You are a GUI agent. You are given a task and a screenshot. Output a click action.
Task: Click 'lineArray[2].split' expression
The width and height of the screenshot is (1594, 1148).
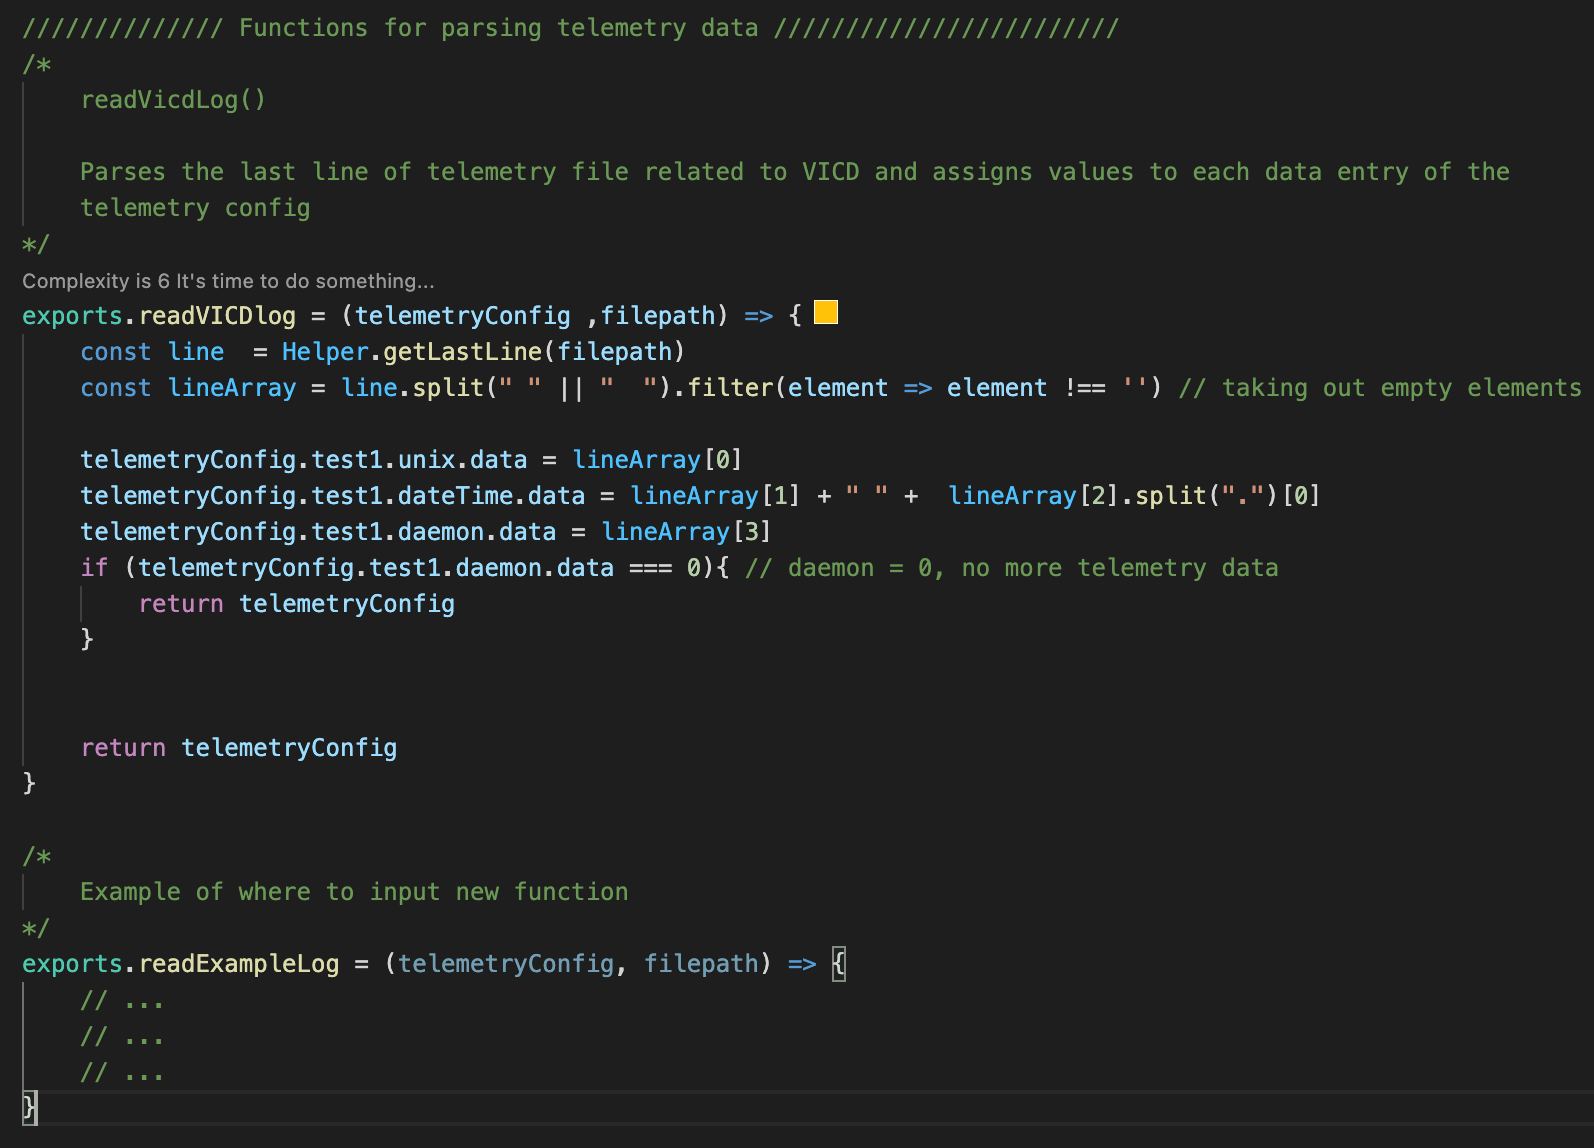click(x=1077, y=496)
